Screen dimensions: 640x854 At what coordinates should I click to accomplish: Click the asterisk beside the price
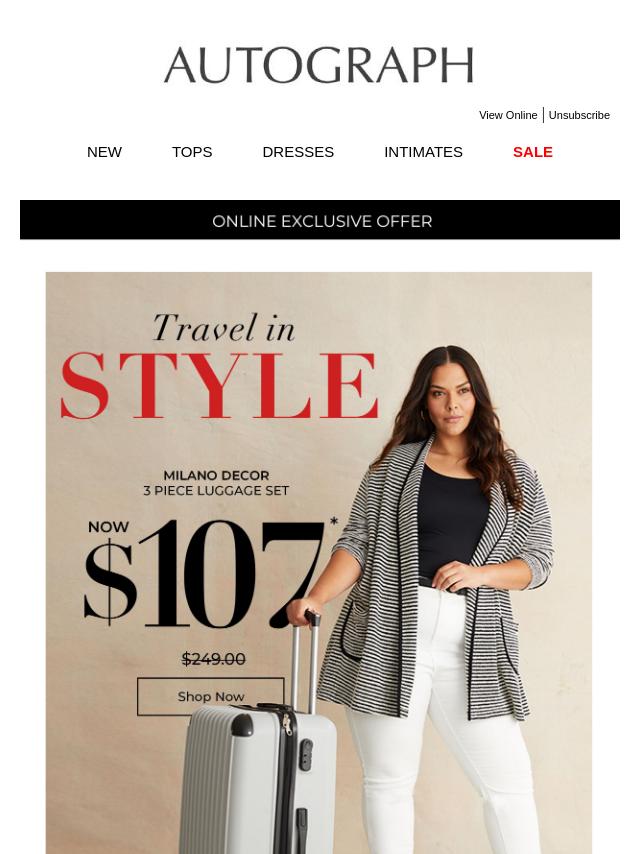[334, 522]
